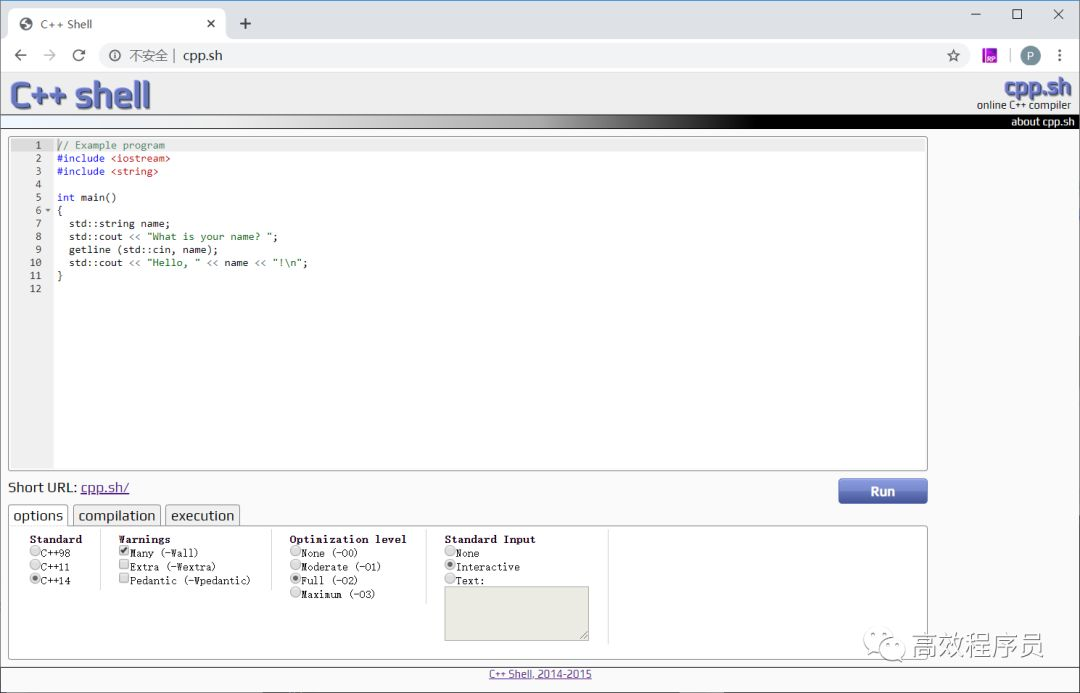The image size is (1080, 693).
Task: Open the cpp.sh/ short URL link
Action: tap(105, 488)
